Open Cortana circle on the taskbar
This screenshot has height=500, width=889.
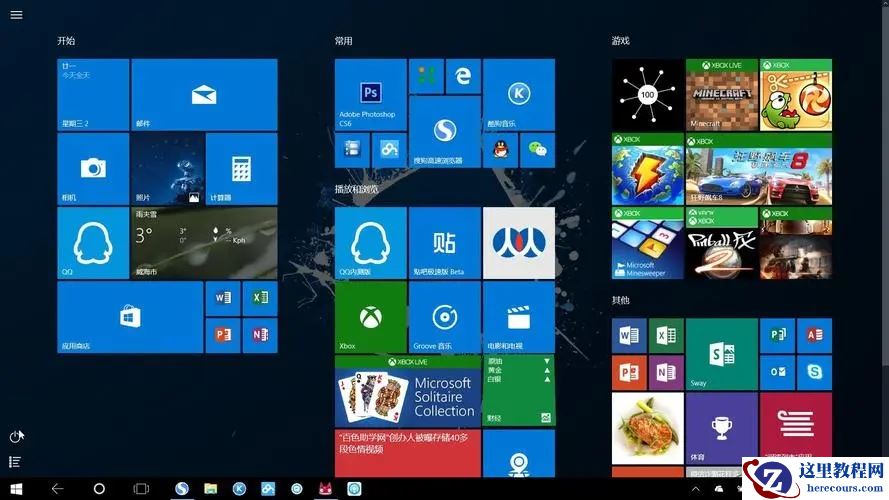(99, 489)
